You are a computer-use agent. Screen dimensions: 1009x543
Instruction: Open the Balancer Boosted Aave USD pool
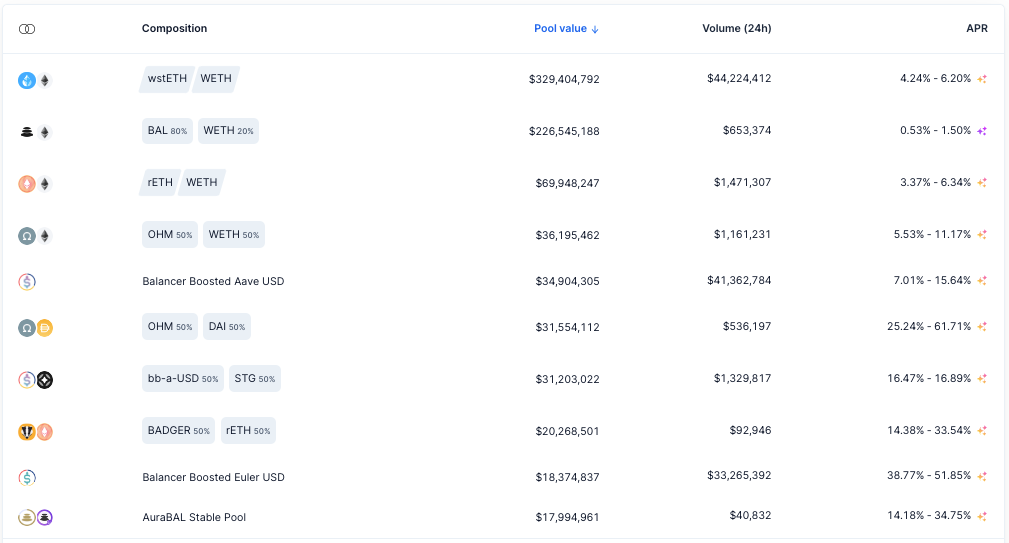[213, 281]
